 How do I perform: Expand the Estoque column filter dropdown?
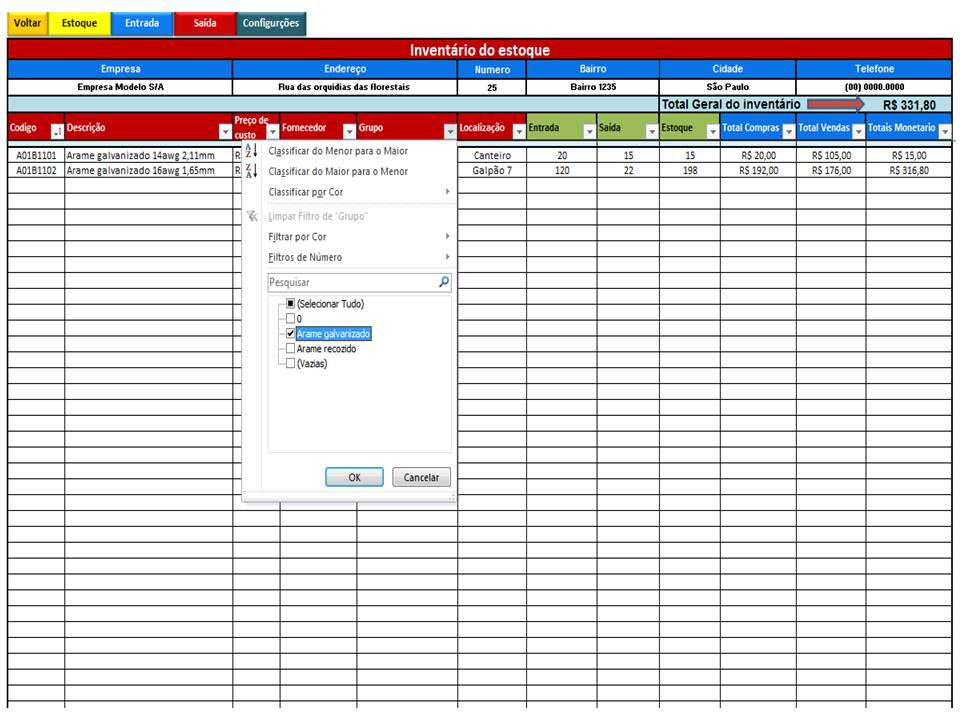(712, 132)
